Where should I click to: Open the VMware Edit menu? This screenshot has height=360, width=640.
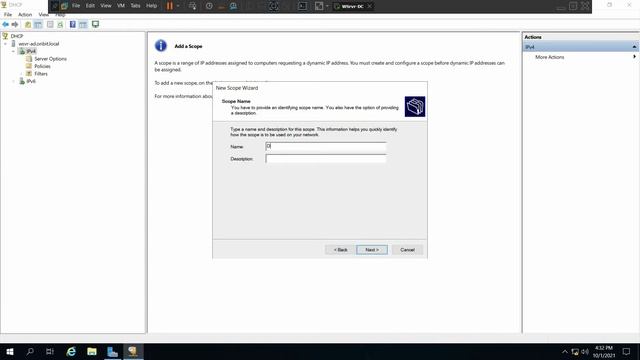click(x=90, y=6)
